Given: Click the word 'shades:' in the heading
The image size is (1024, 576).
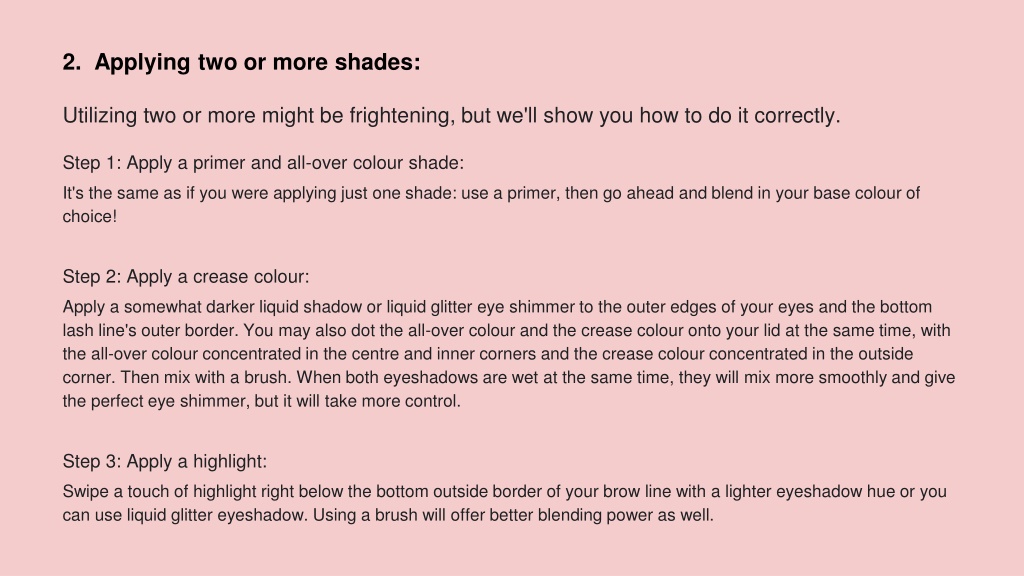Looking at the screenshot, I should (x=377, y=62).
